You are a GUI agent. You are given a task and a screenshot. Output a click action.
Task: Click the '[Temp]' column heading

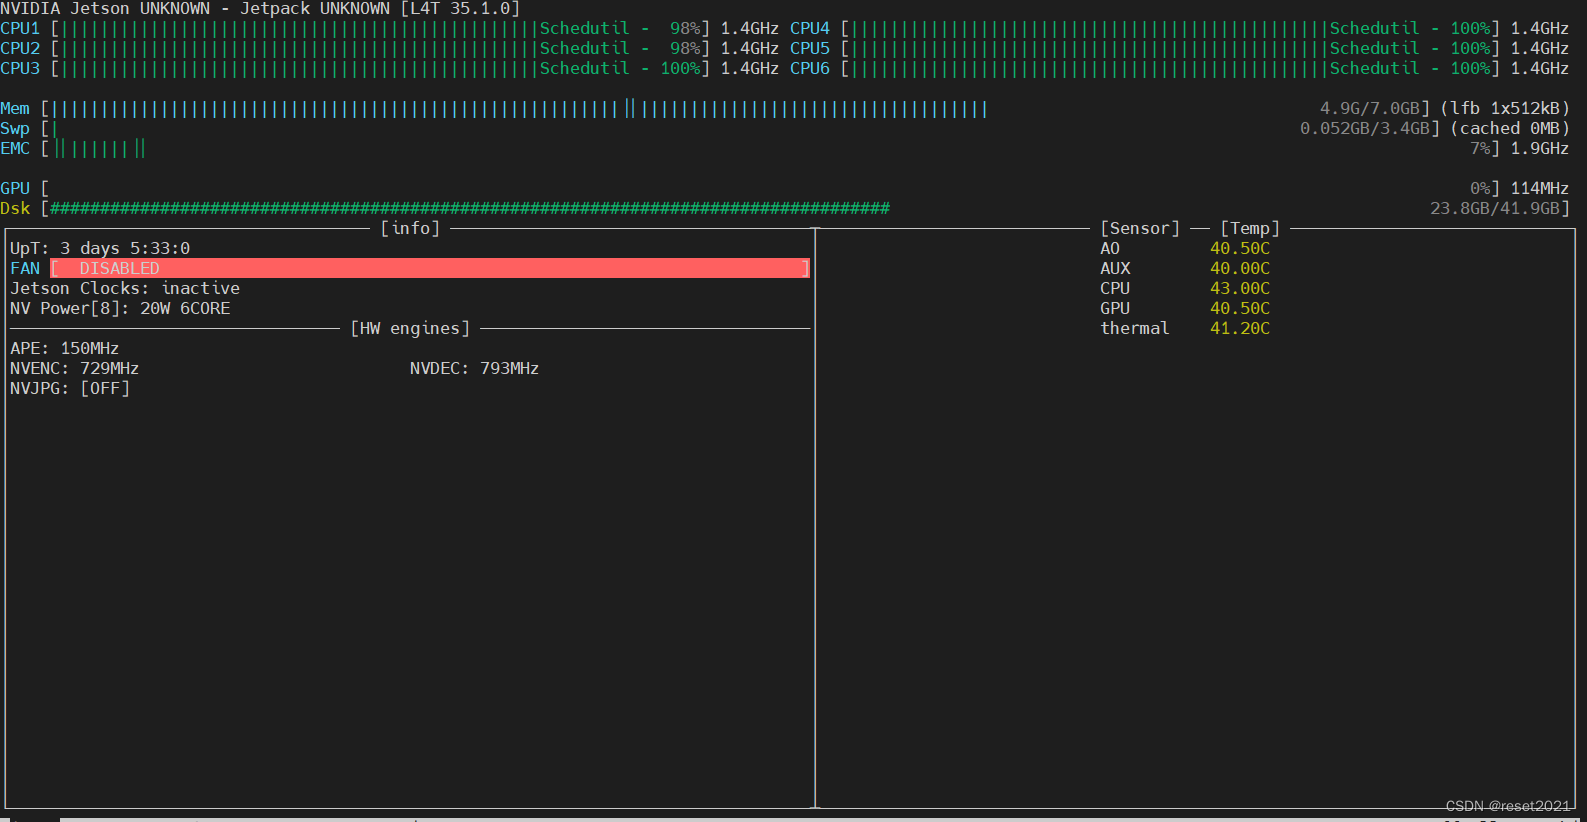coord(1250,228)
